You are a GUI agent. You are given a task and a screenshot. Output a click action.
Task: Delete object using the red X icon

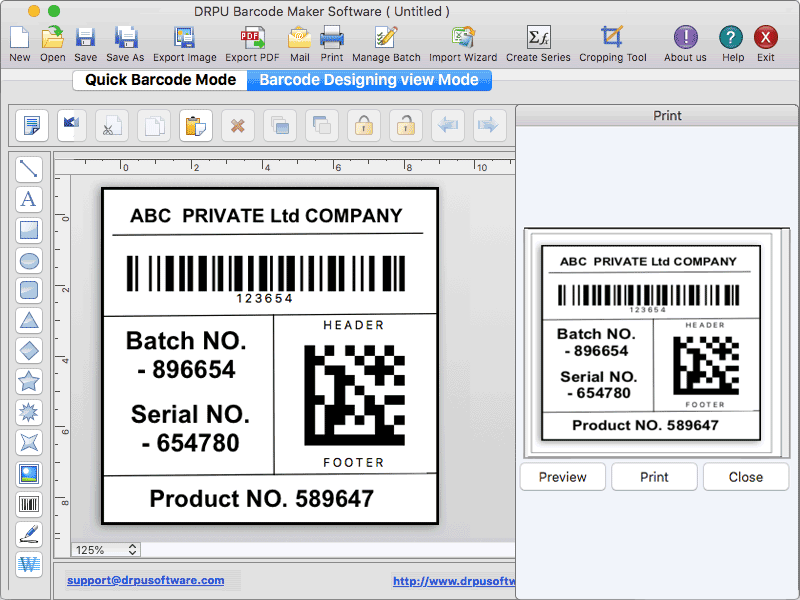[238, 125]
